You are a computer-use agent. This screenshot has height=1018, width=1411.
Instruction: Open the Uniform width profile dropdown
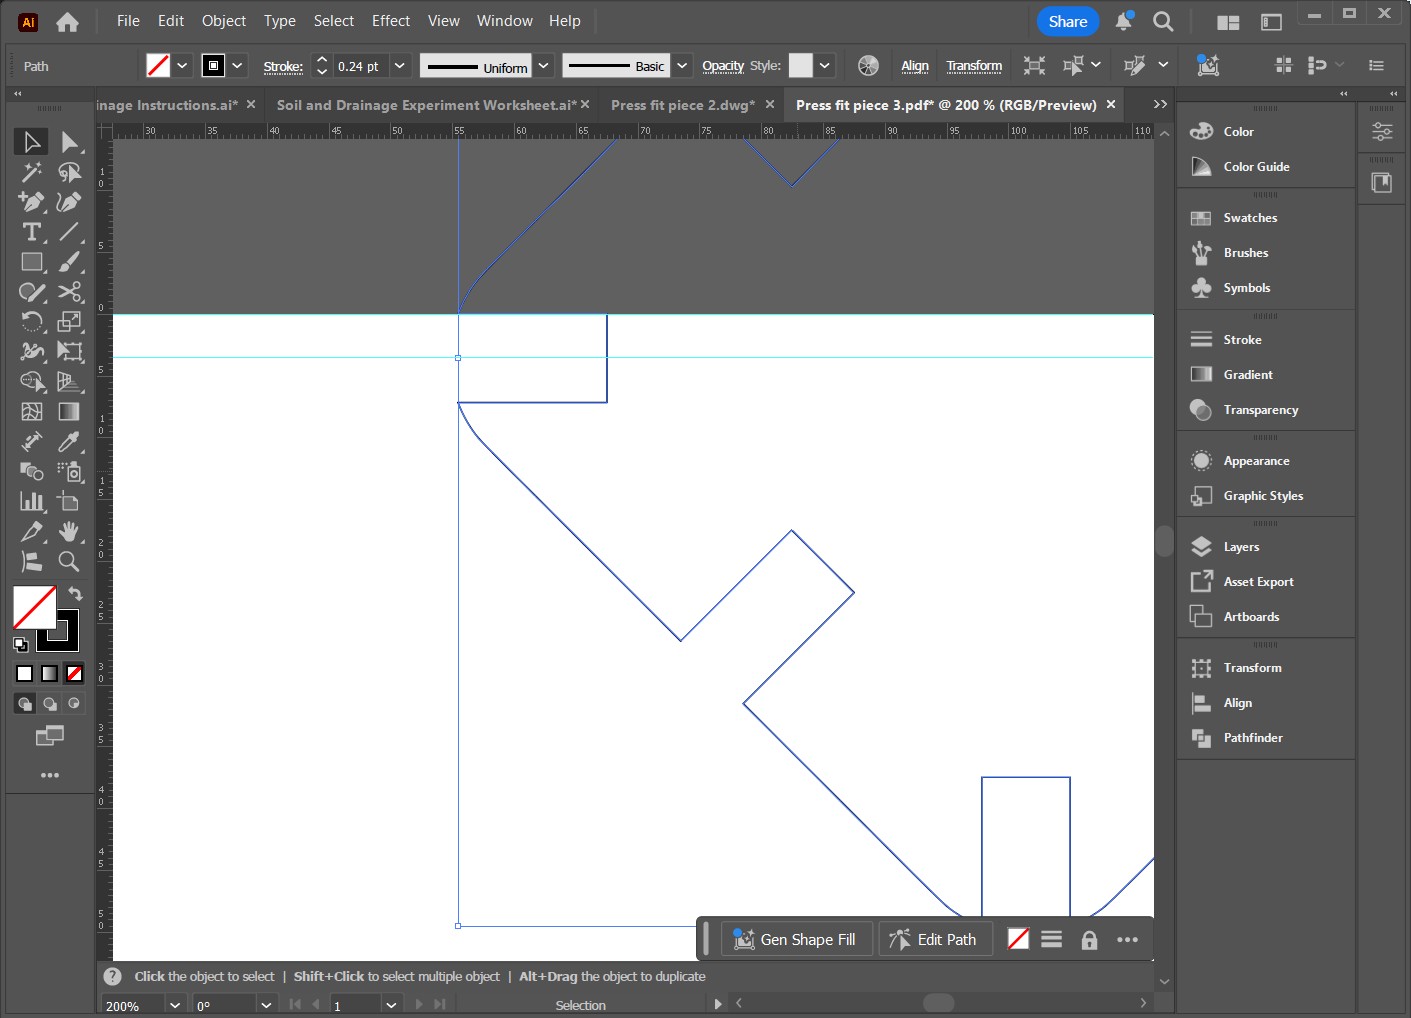pyautogui.click(x=543, y=66)
